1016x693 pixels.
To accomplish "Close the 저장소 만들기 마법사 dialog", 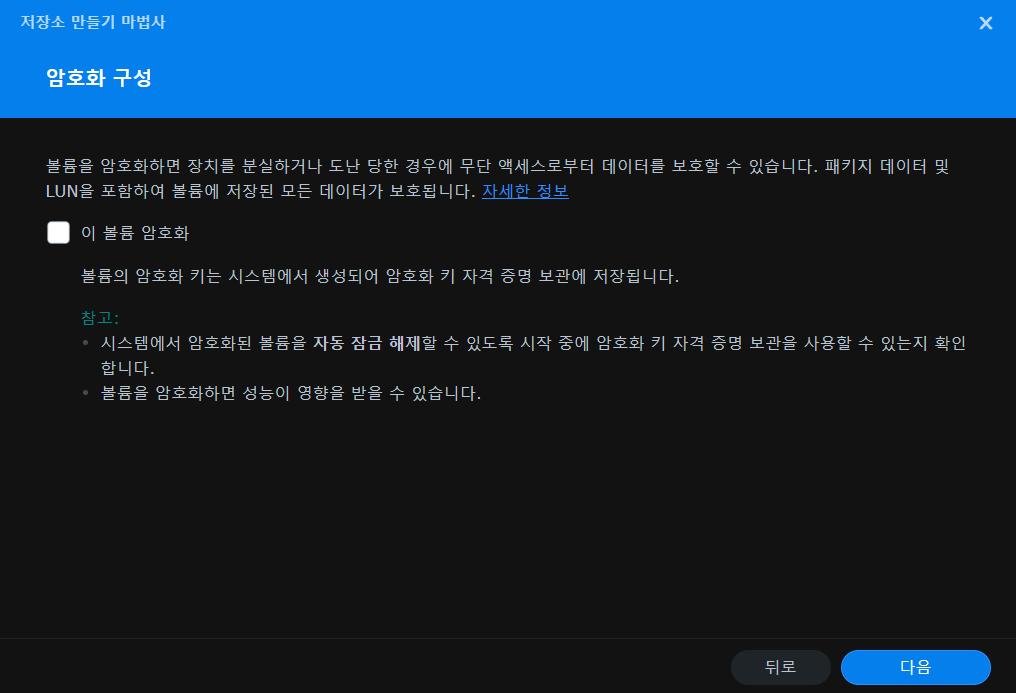I will [986, 23].
